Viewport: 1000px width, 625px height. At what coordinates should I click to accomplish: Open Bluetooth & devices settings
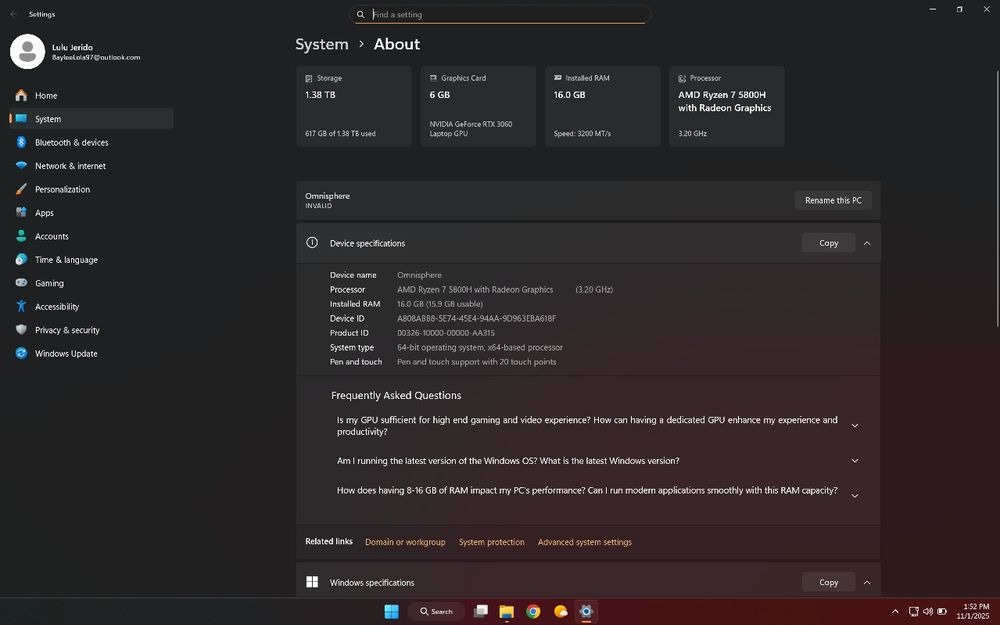coord(91,142)
